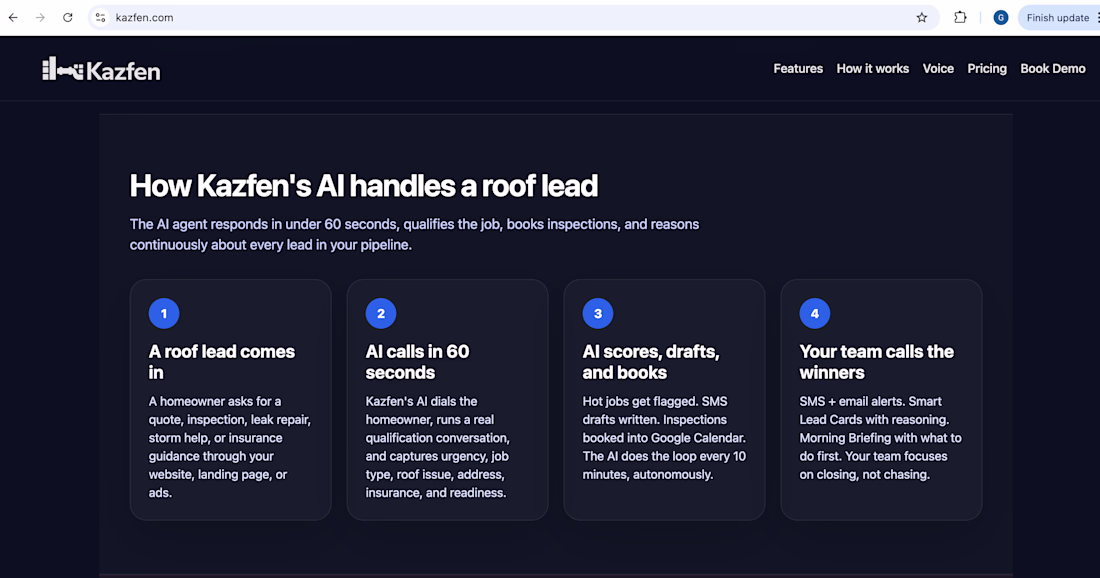Click the paragraph starting "A homeowner asks for a"
This screenshot has height=578, width=1100.
[229, 447]
